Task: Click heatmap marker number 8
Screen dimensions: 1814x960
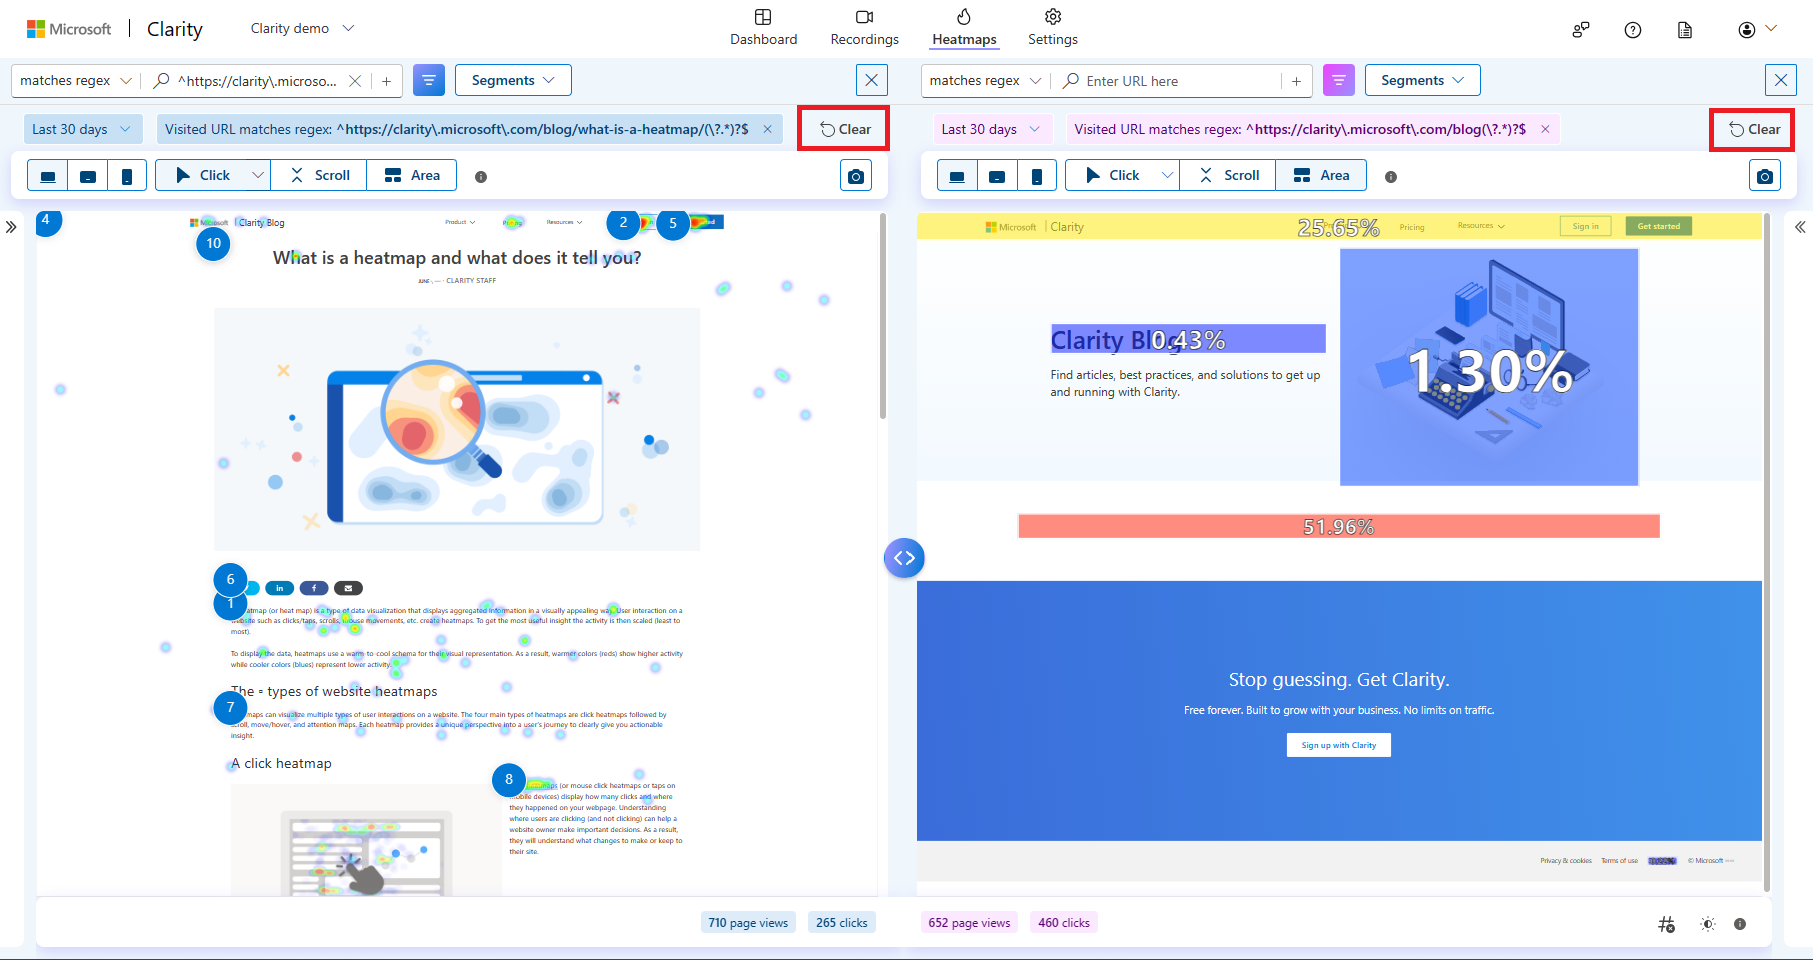Action: pos(509,780)
